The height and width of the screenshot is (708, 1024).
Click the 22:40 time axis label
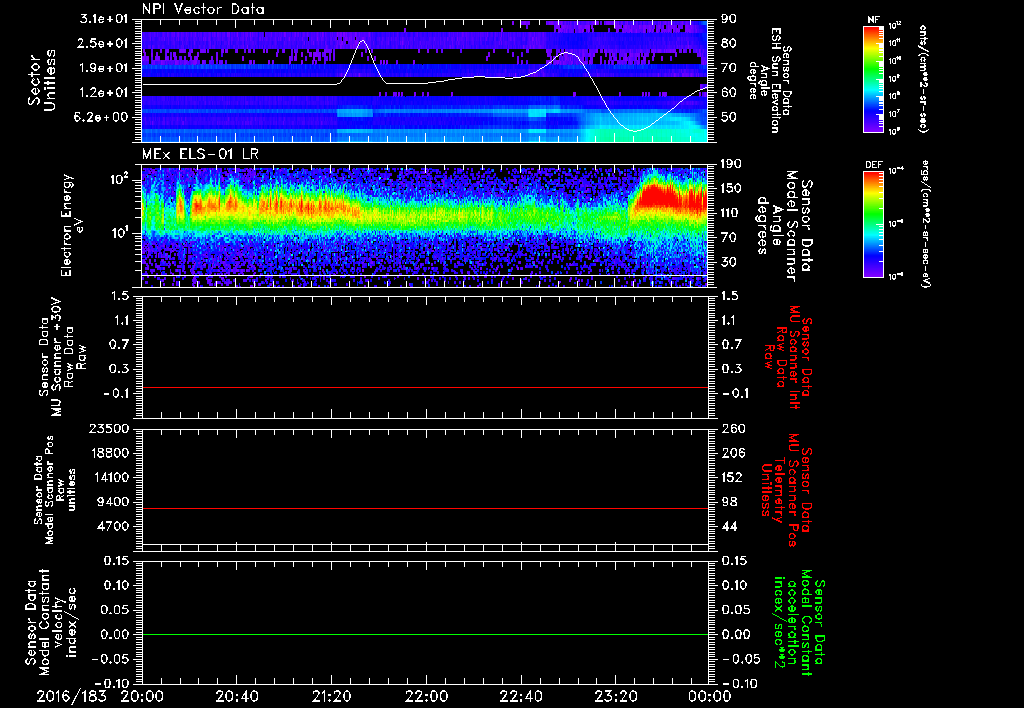[x=520, y=696]
